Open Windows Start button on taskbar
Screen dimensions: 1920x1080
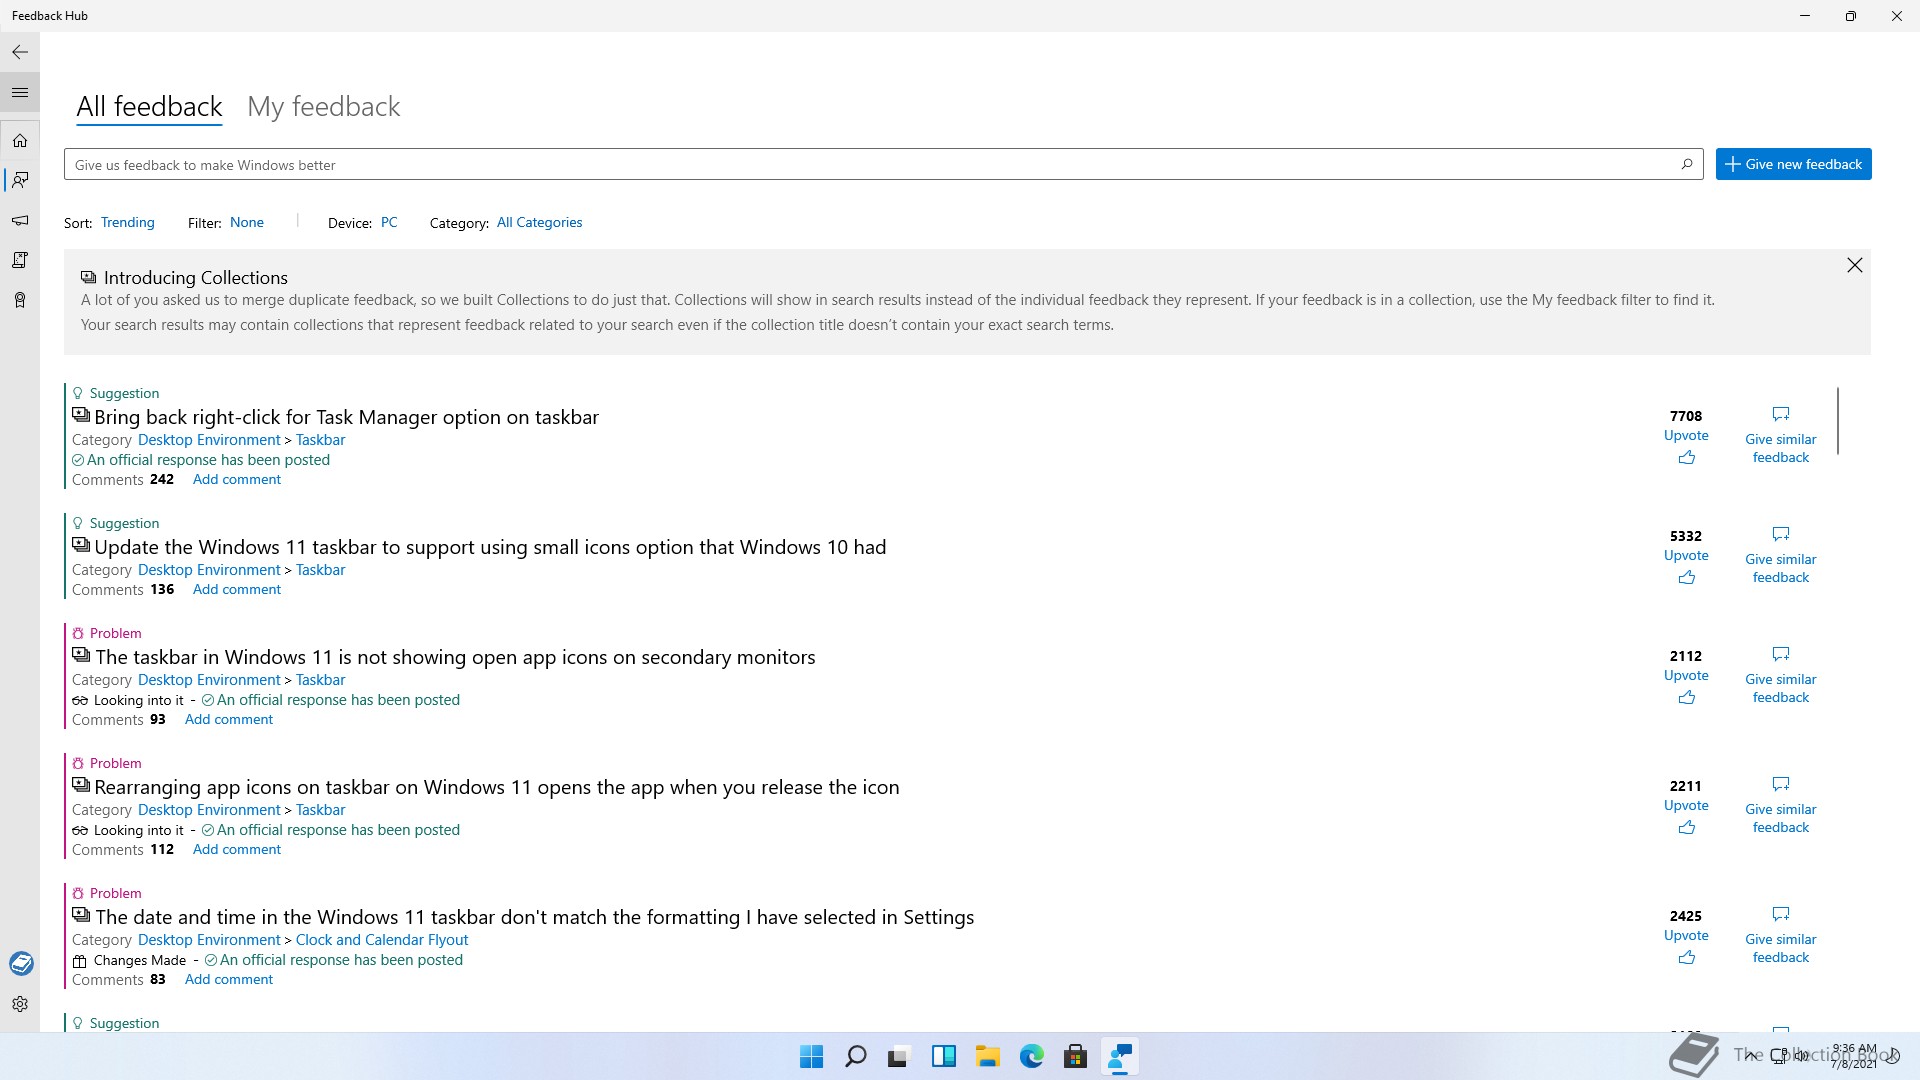click(811, 1056)
